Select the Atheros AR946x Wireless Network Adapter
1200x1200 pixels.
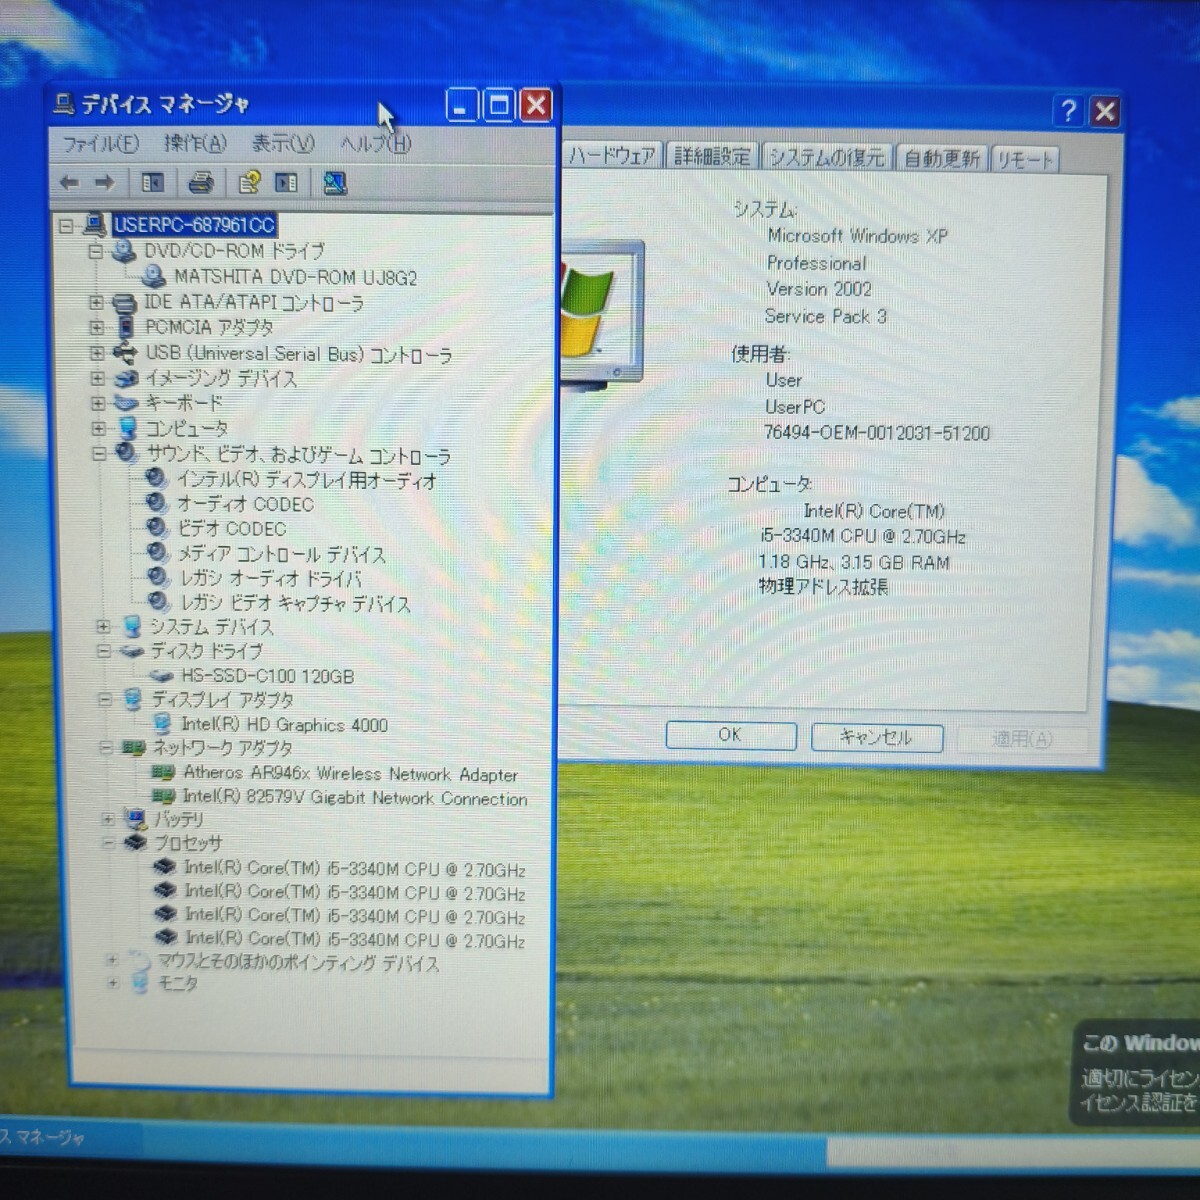pos(350,773)
